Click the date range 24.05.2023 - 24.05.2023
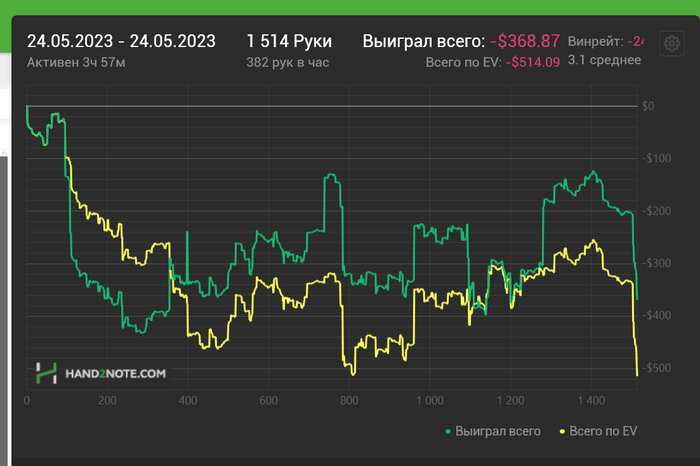Viewport: 700px width, 466px height. tap(121, 41)
